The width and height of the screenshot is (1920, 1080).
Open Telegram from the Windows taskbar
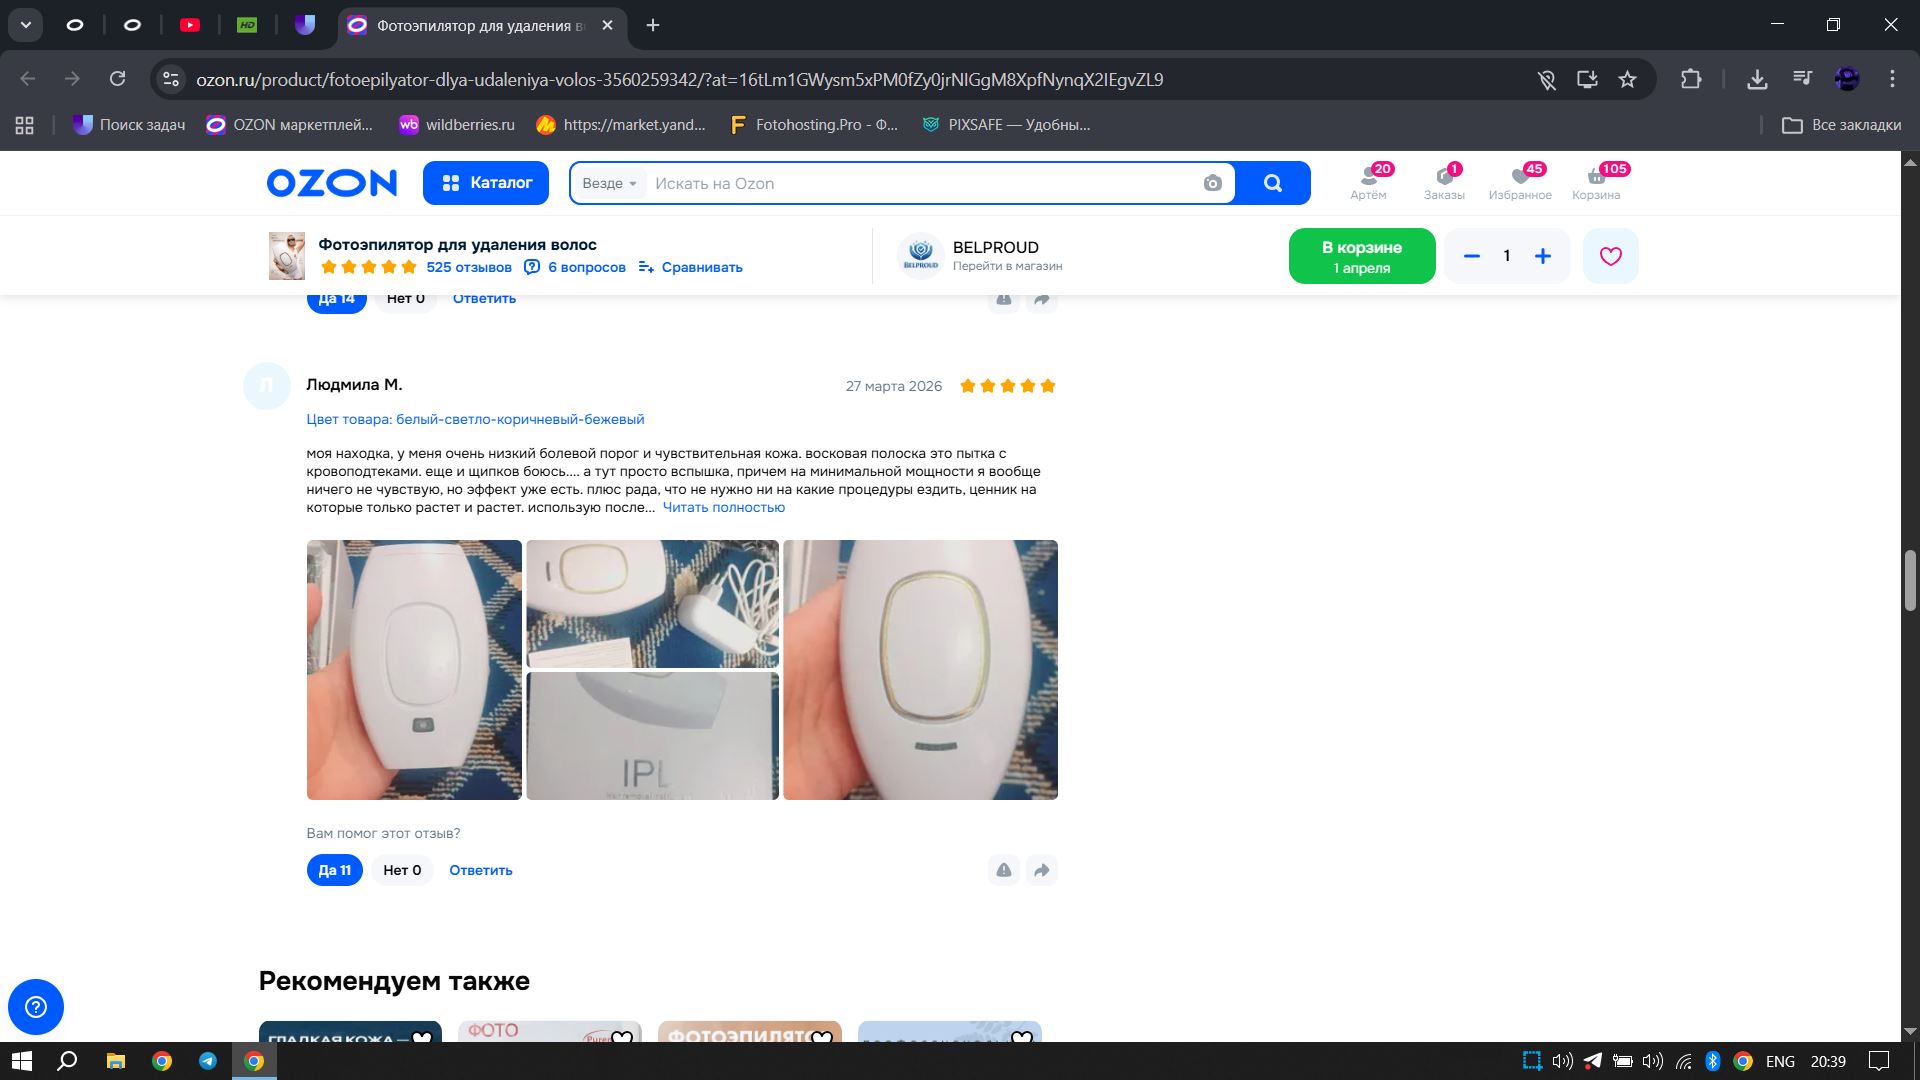(x=208, y=1061)
